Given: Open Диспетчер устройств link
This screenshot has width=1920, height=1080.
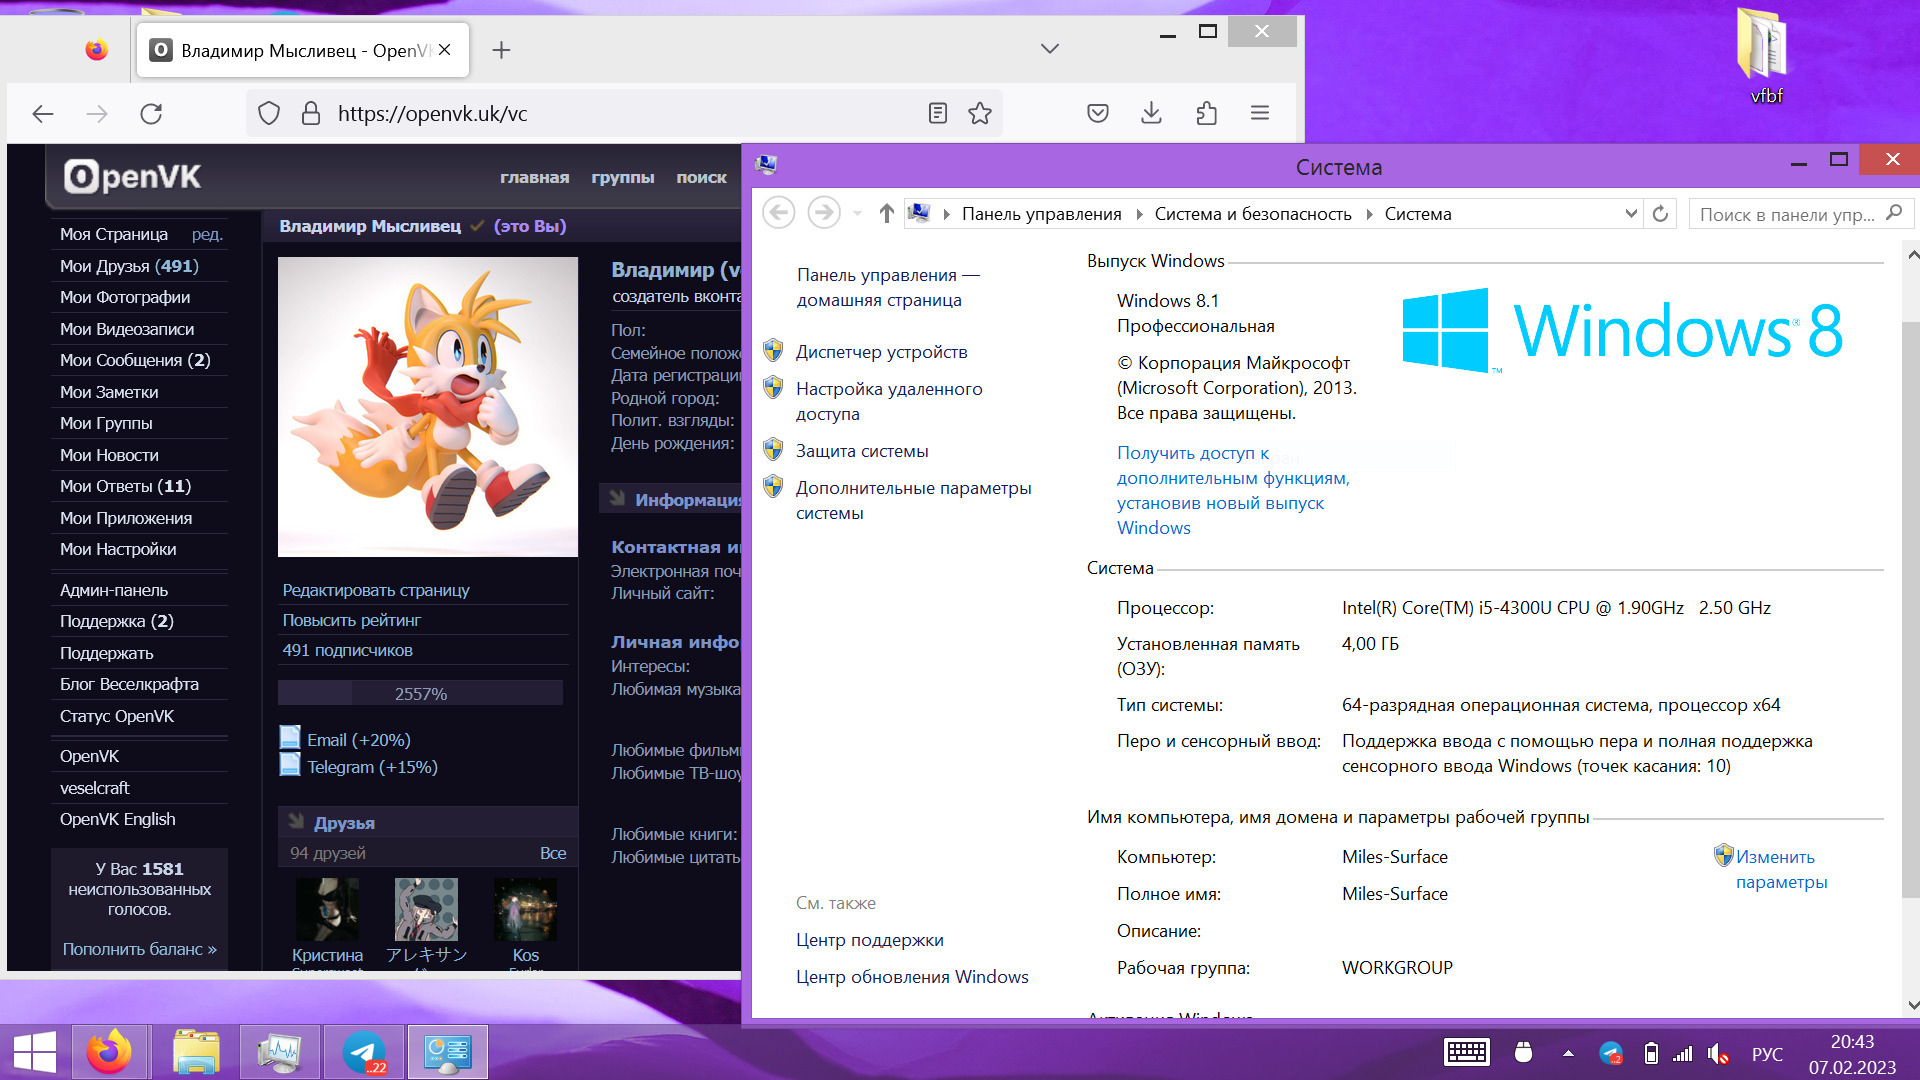Looking at the screenshot, I should point(881,352).
